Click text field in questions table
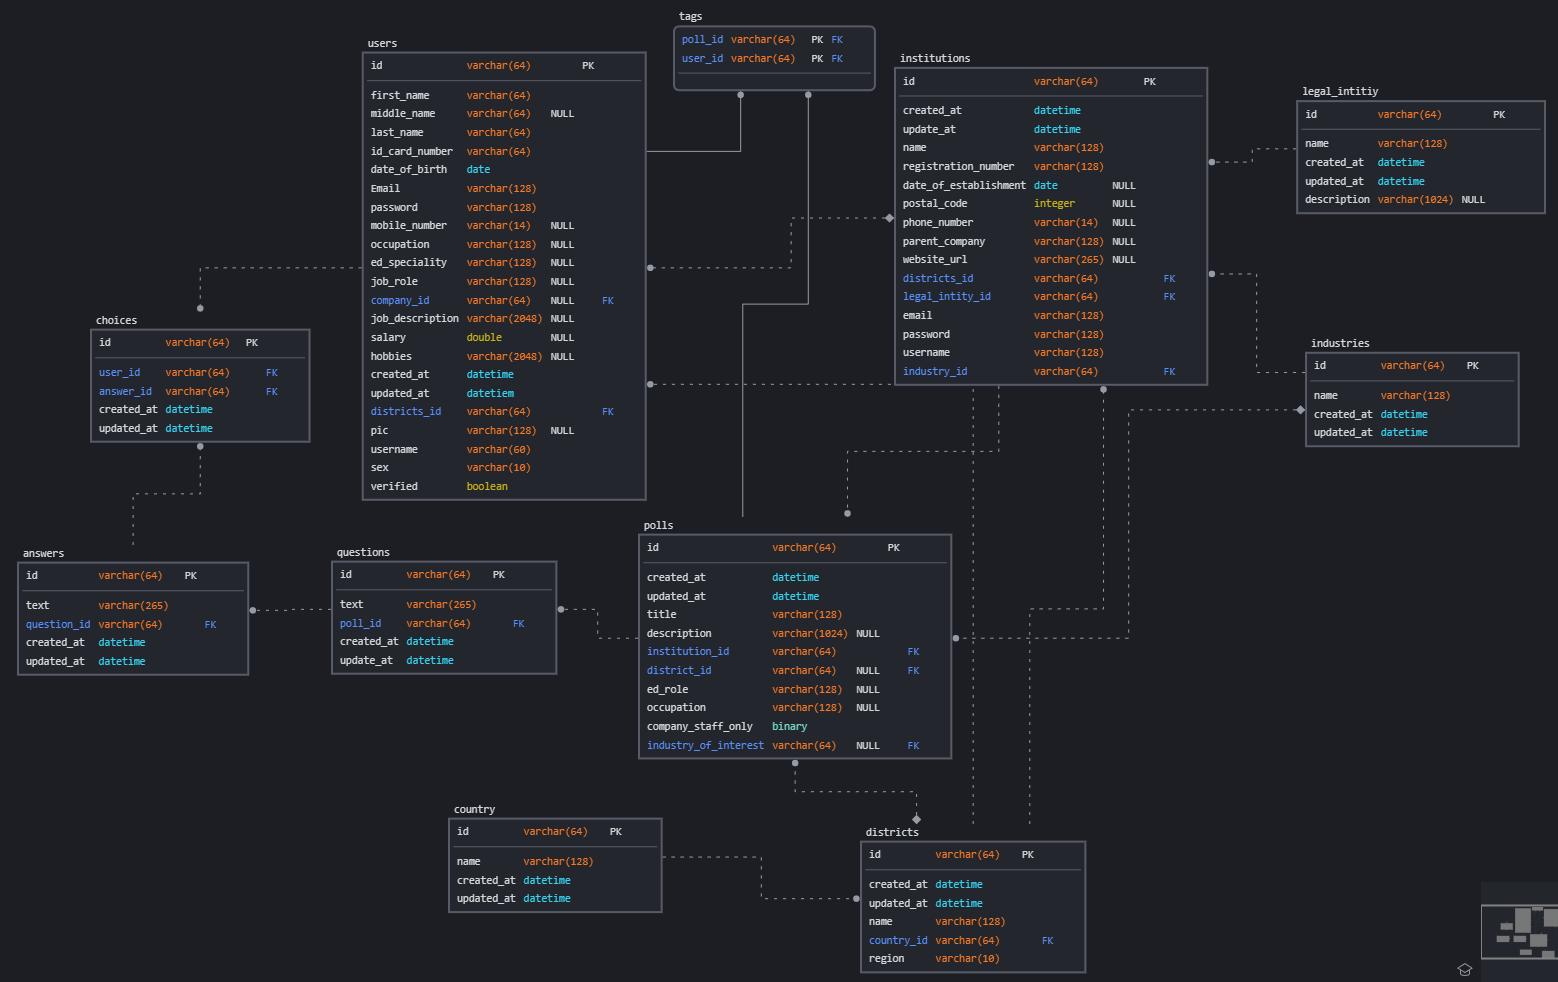Viewport: 1558px width, 982px height. [444, 605]
